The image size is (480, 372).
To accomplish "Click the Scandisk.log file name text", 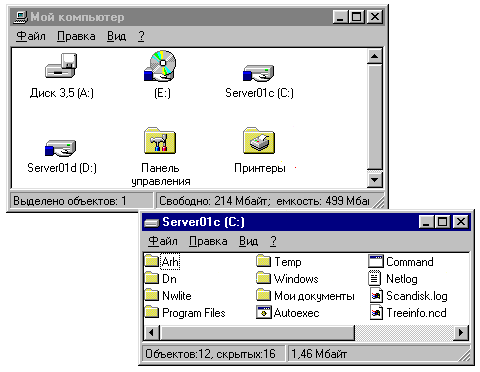I will point(417,296).
